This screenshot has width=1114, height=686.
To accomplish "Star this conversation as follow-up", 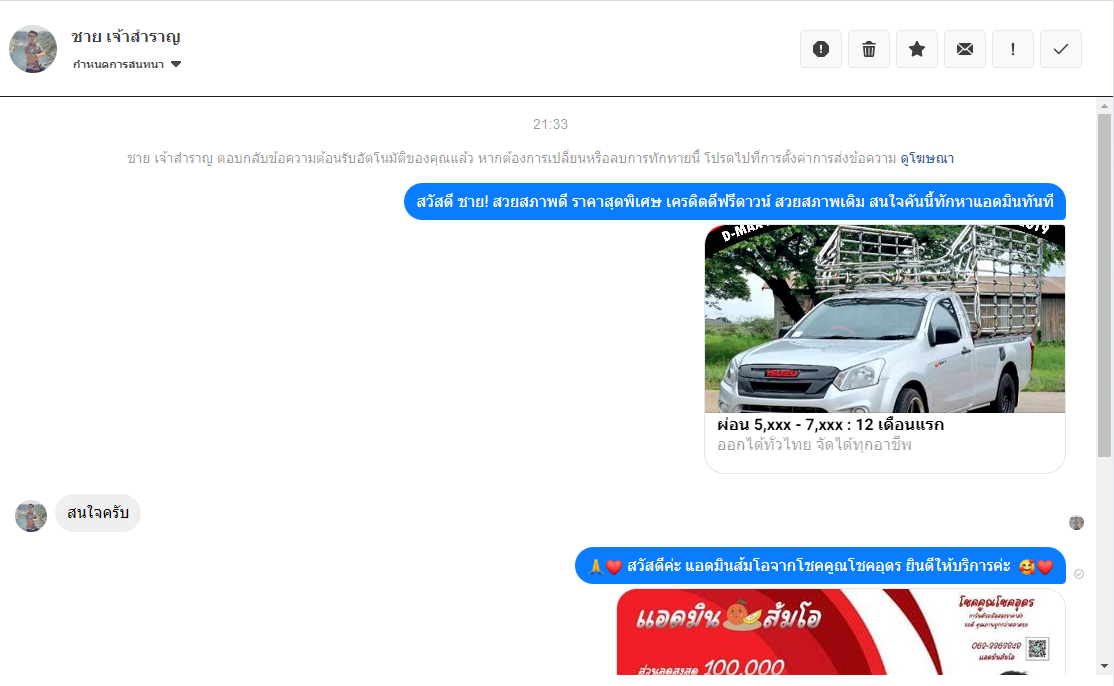I will click(916, 49).
